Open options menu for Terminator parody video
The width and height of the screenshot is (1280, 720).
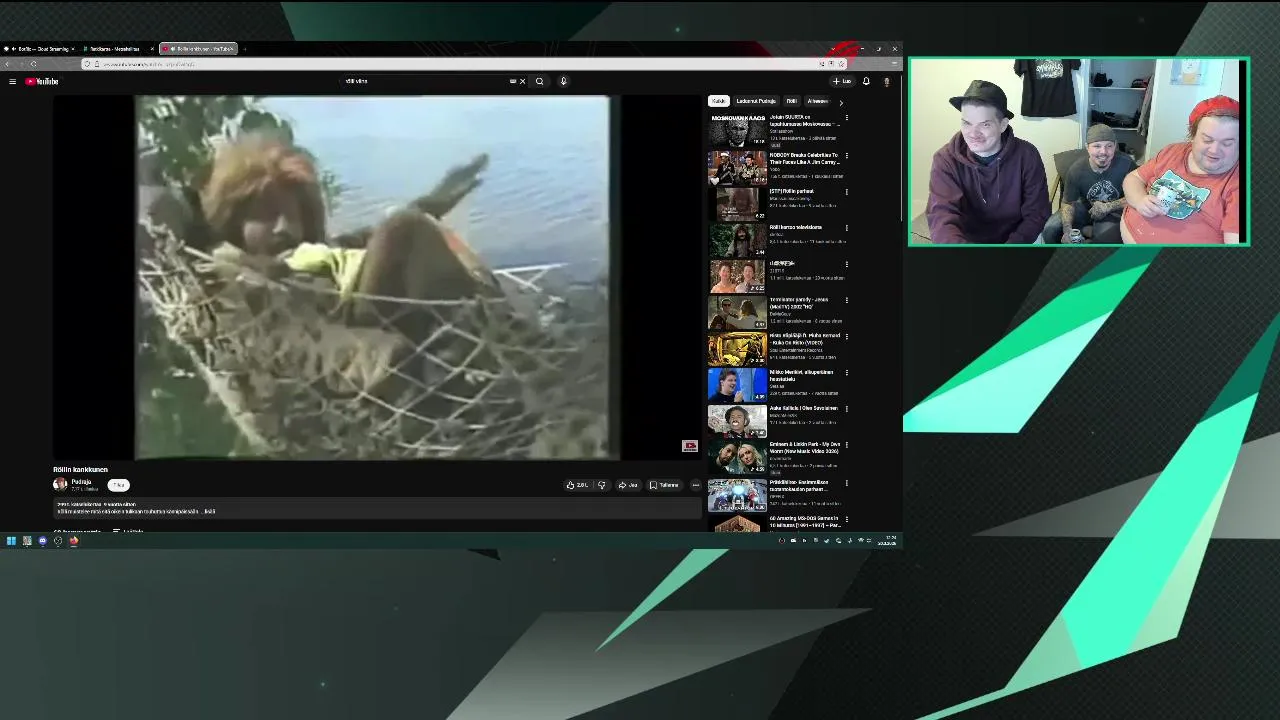(x=847, y=300)
